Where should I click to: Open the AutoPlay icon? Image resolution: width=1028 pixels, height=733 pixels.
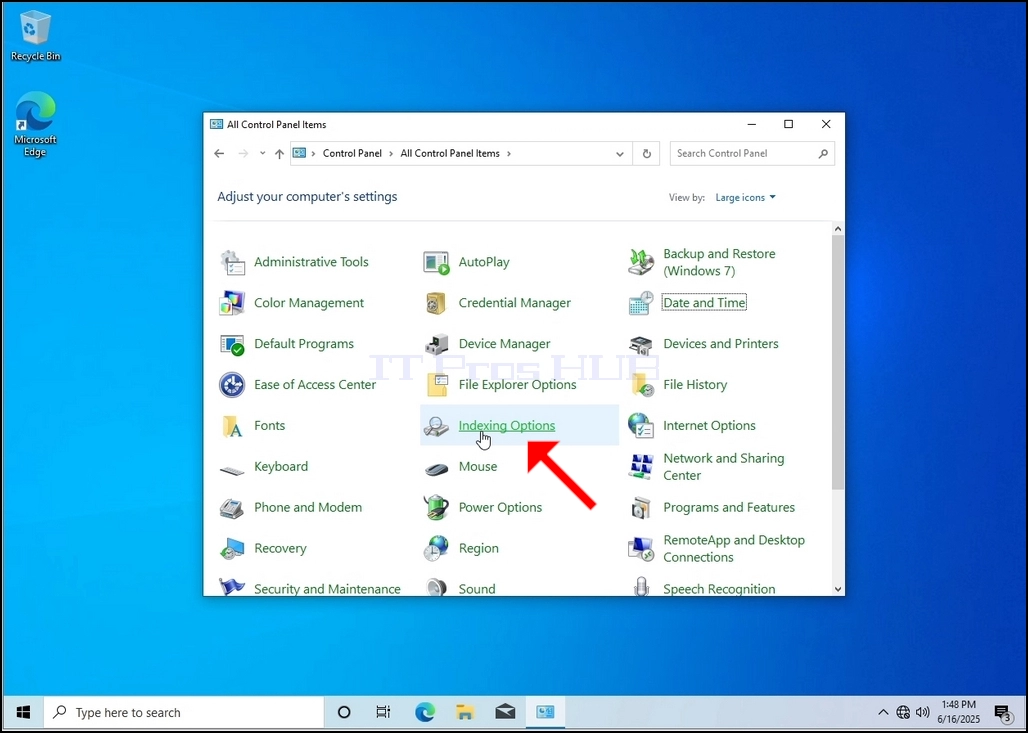(x=437, y=262)
